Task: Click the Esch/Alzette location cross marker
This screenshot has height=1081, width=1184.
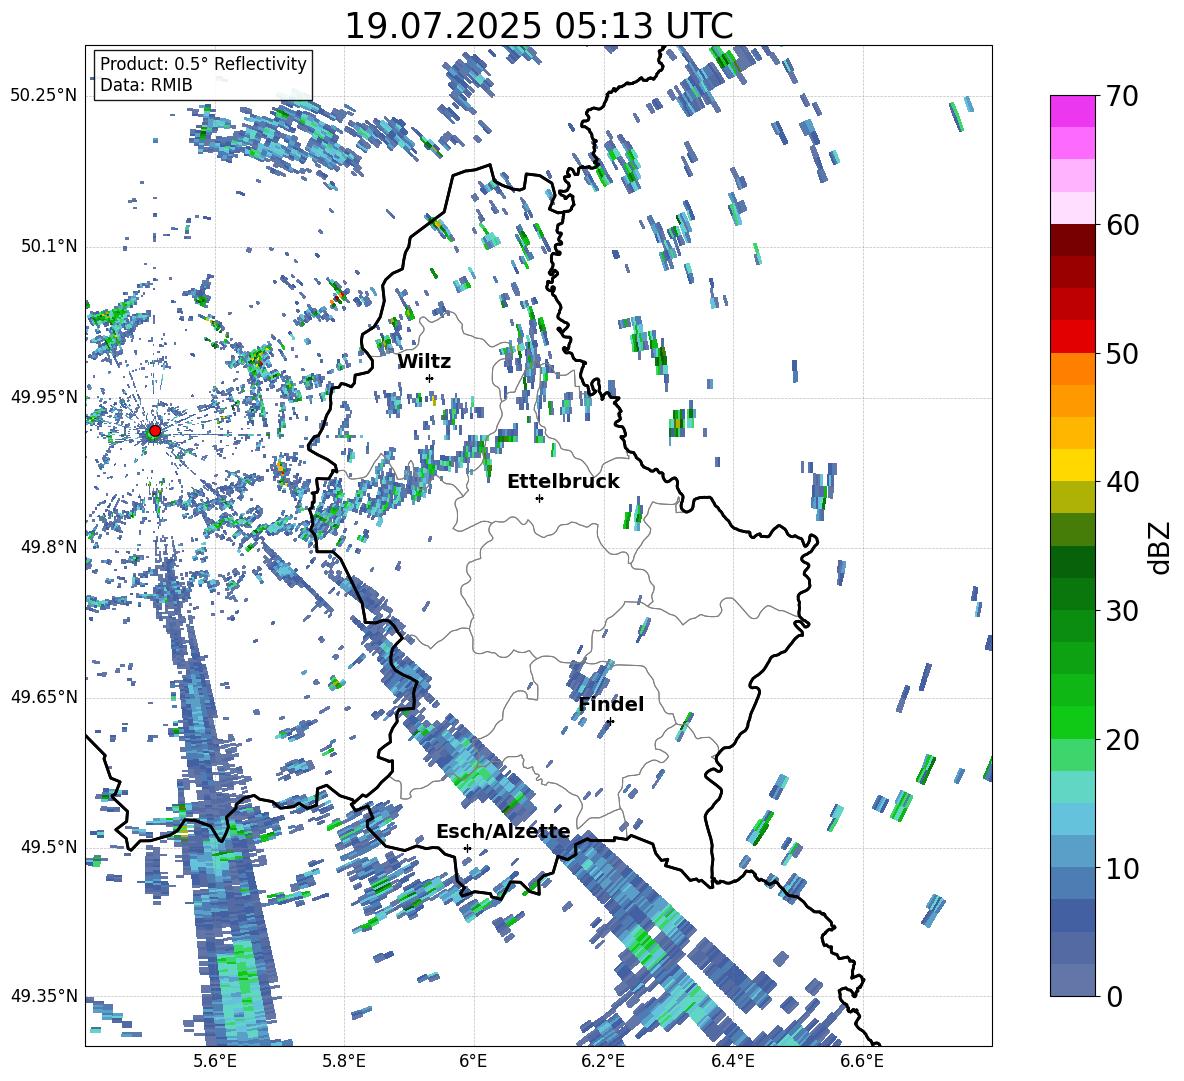Action: [x=467, y=848]
